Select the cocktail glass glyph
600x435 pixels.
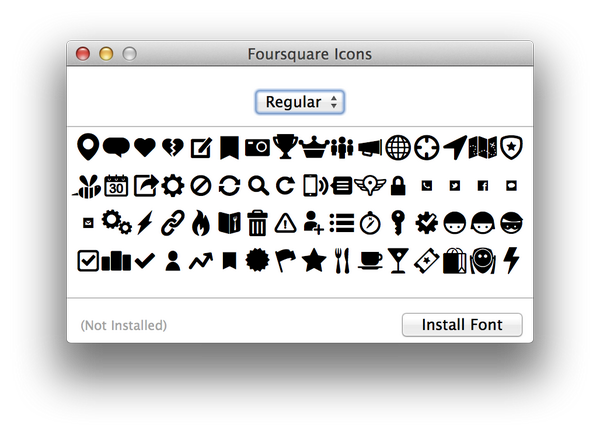click(x=398, y=261)
